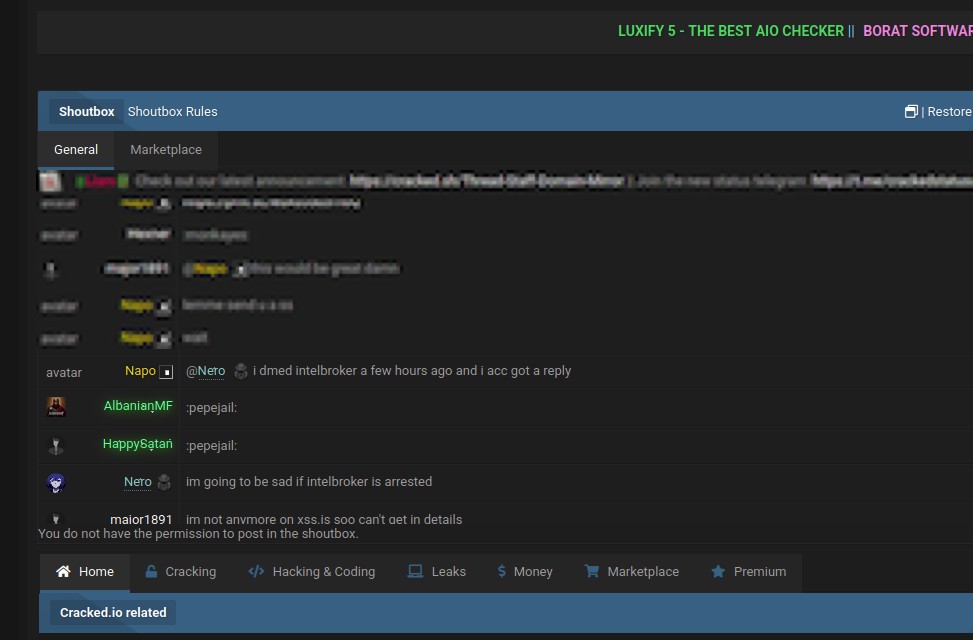The height and width of the screenshot is (640, 973).
Task: Open AlbanianMF's avatar image
Action: click(57, 407)
